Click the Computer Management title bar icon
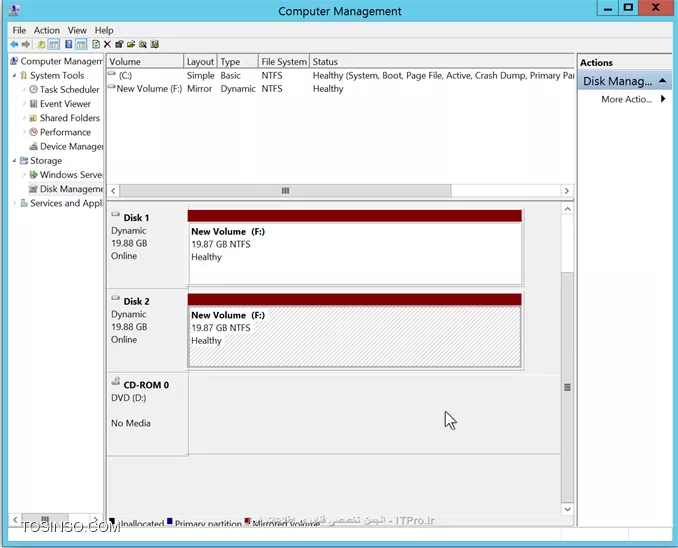 point(14,10)
